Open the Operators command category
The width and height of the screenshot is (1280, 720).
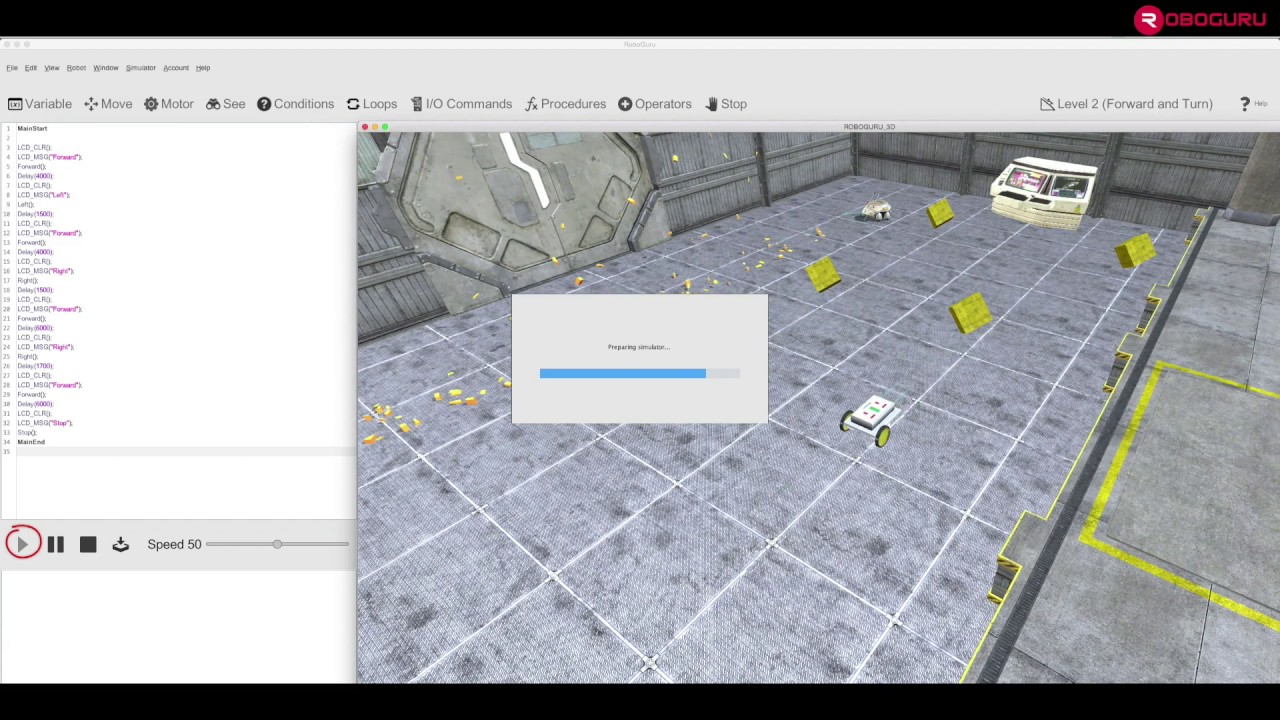click(x=655, y=104)
